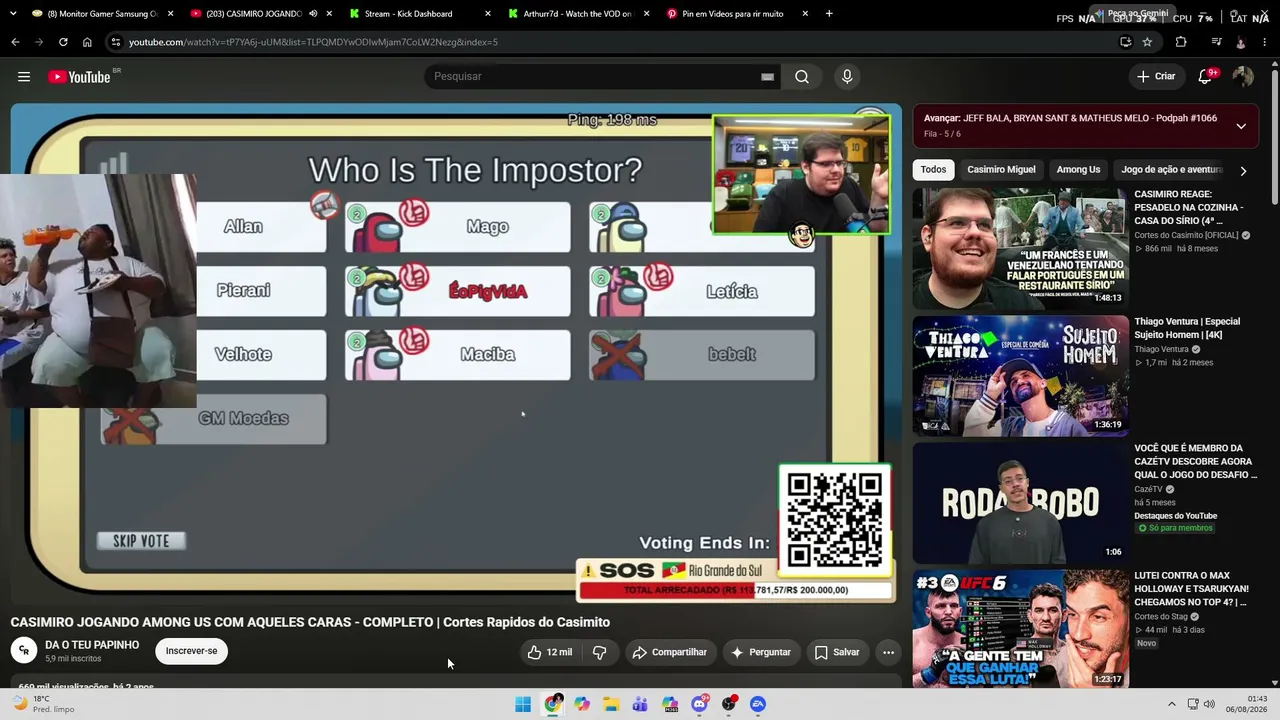Open the EA app from the taskbar
1280x720 pixels.
758,704
